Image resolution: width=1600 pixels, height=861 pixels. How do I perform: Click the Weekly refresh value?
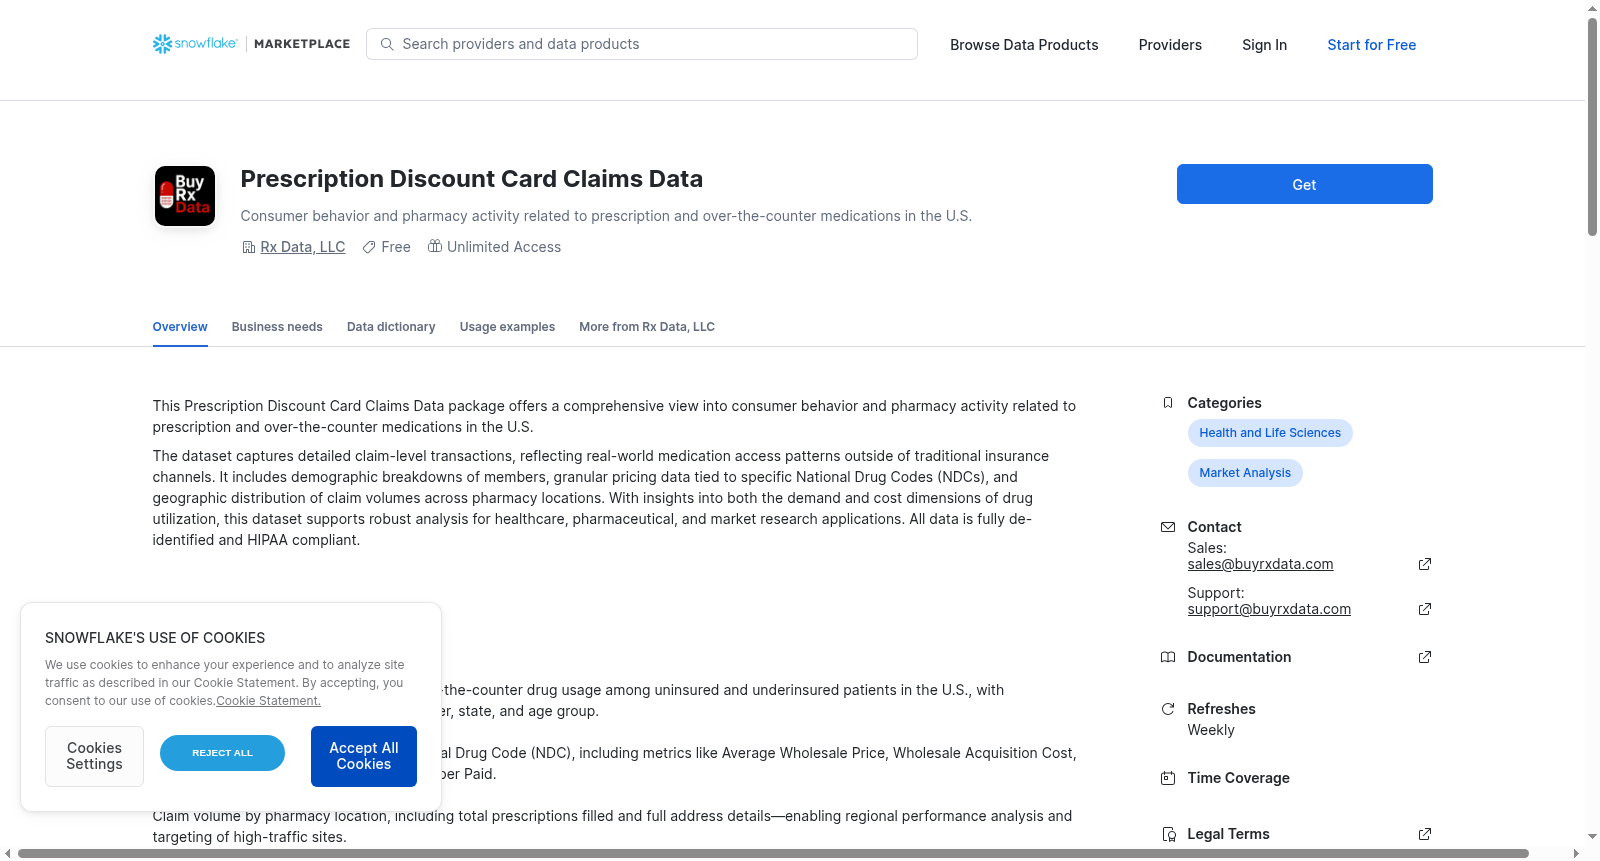pos(1211,730)
